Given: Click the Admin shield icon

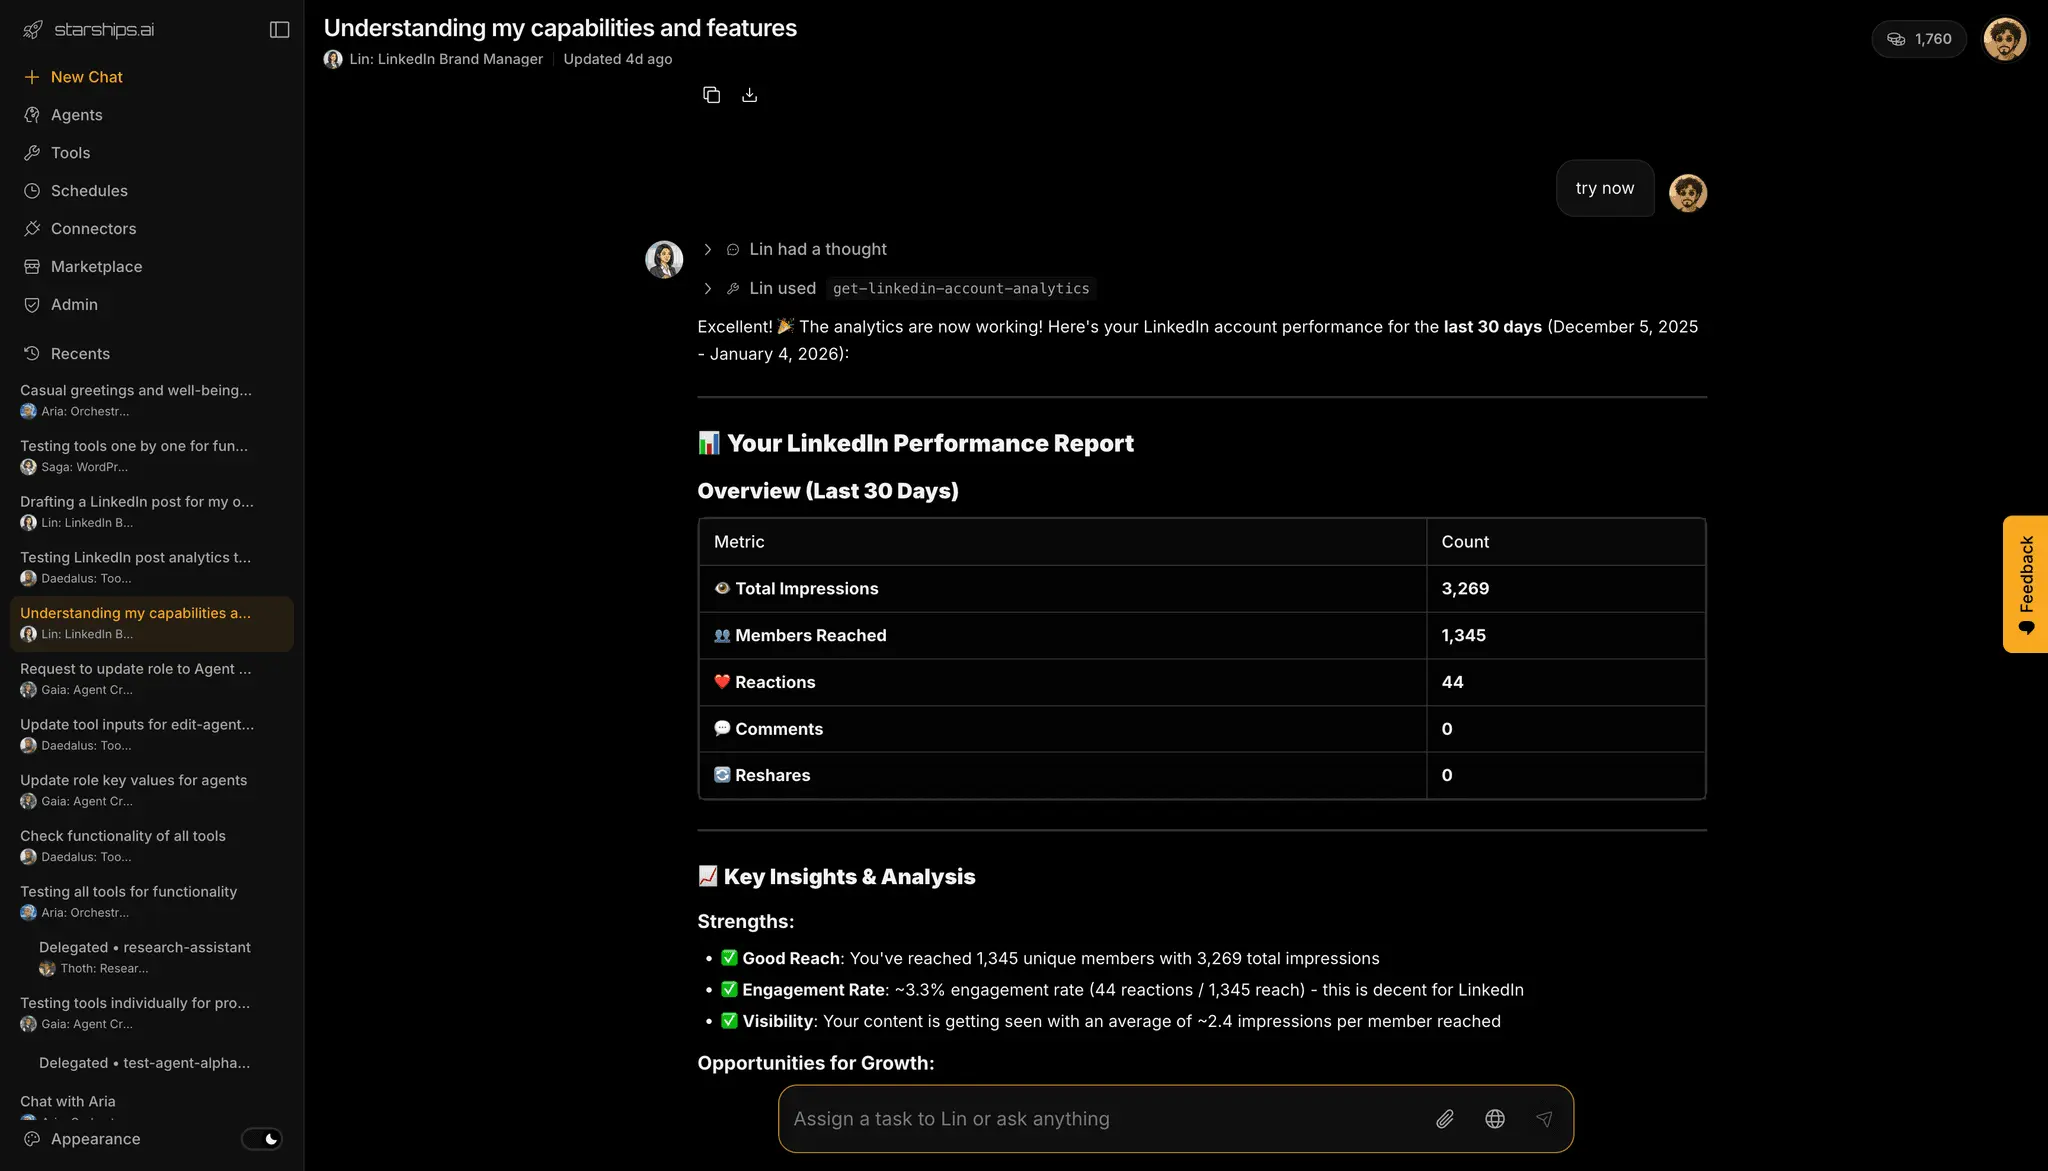Looking at the screenshot, I should point(32,305).
